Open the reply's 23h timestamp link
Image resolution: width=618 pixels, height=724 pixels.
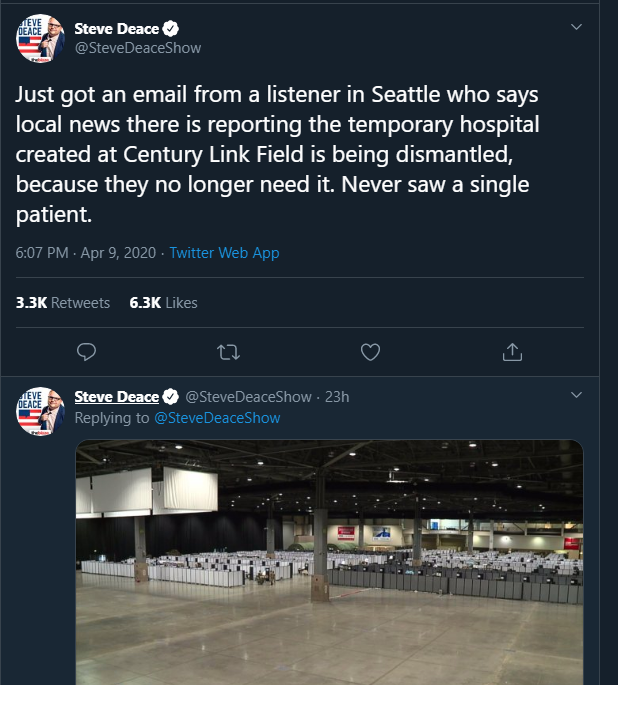coord(338,397)
